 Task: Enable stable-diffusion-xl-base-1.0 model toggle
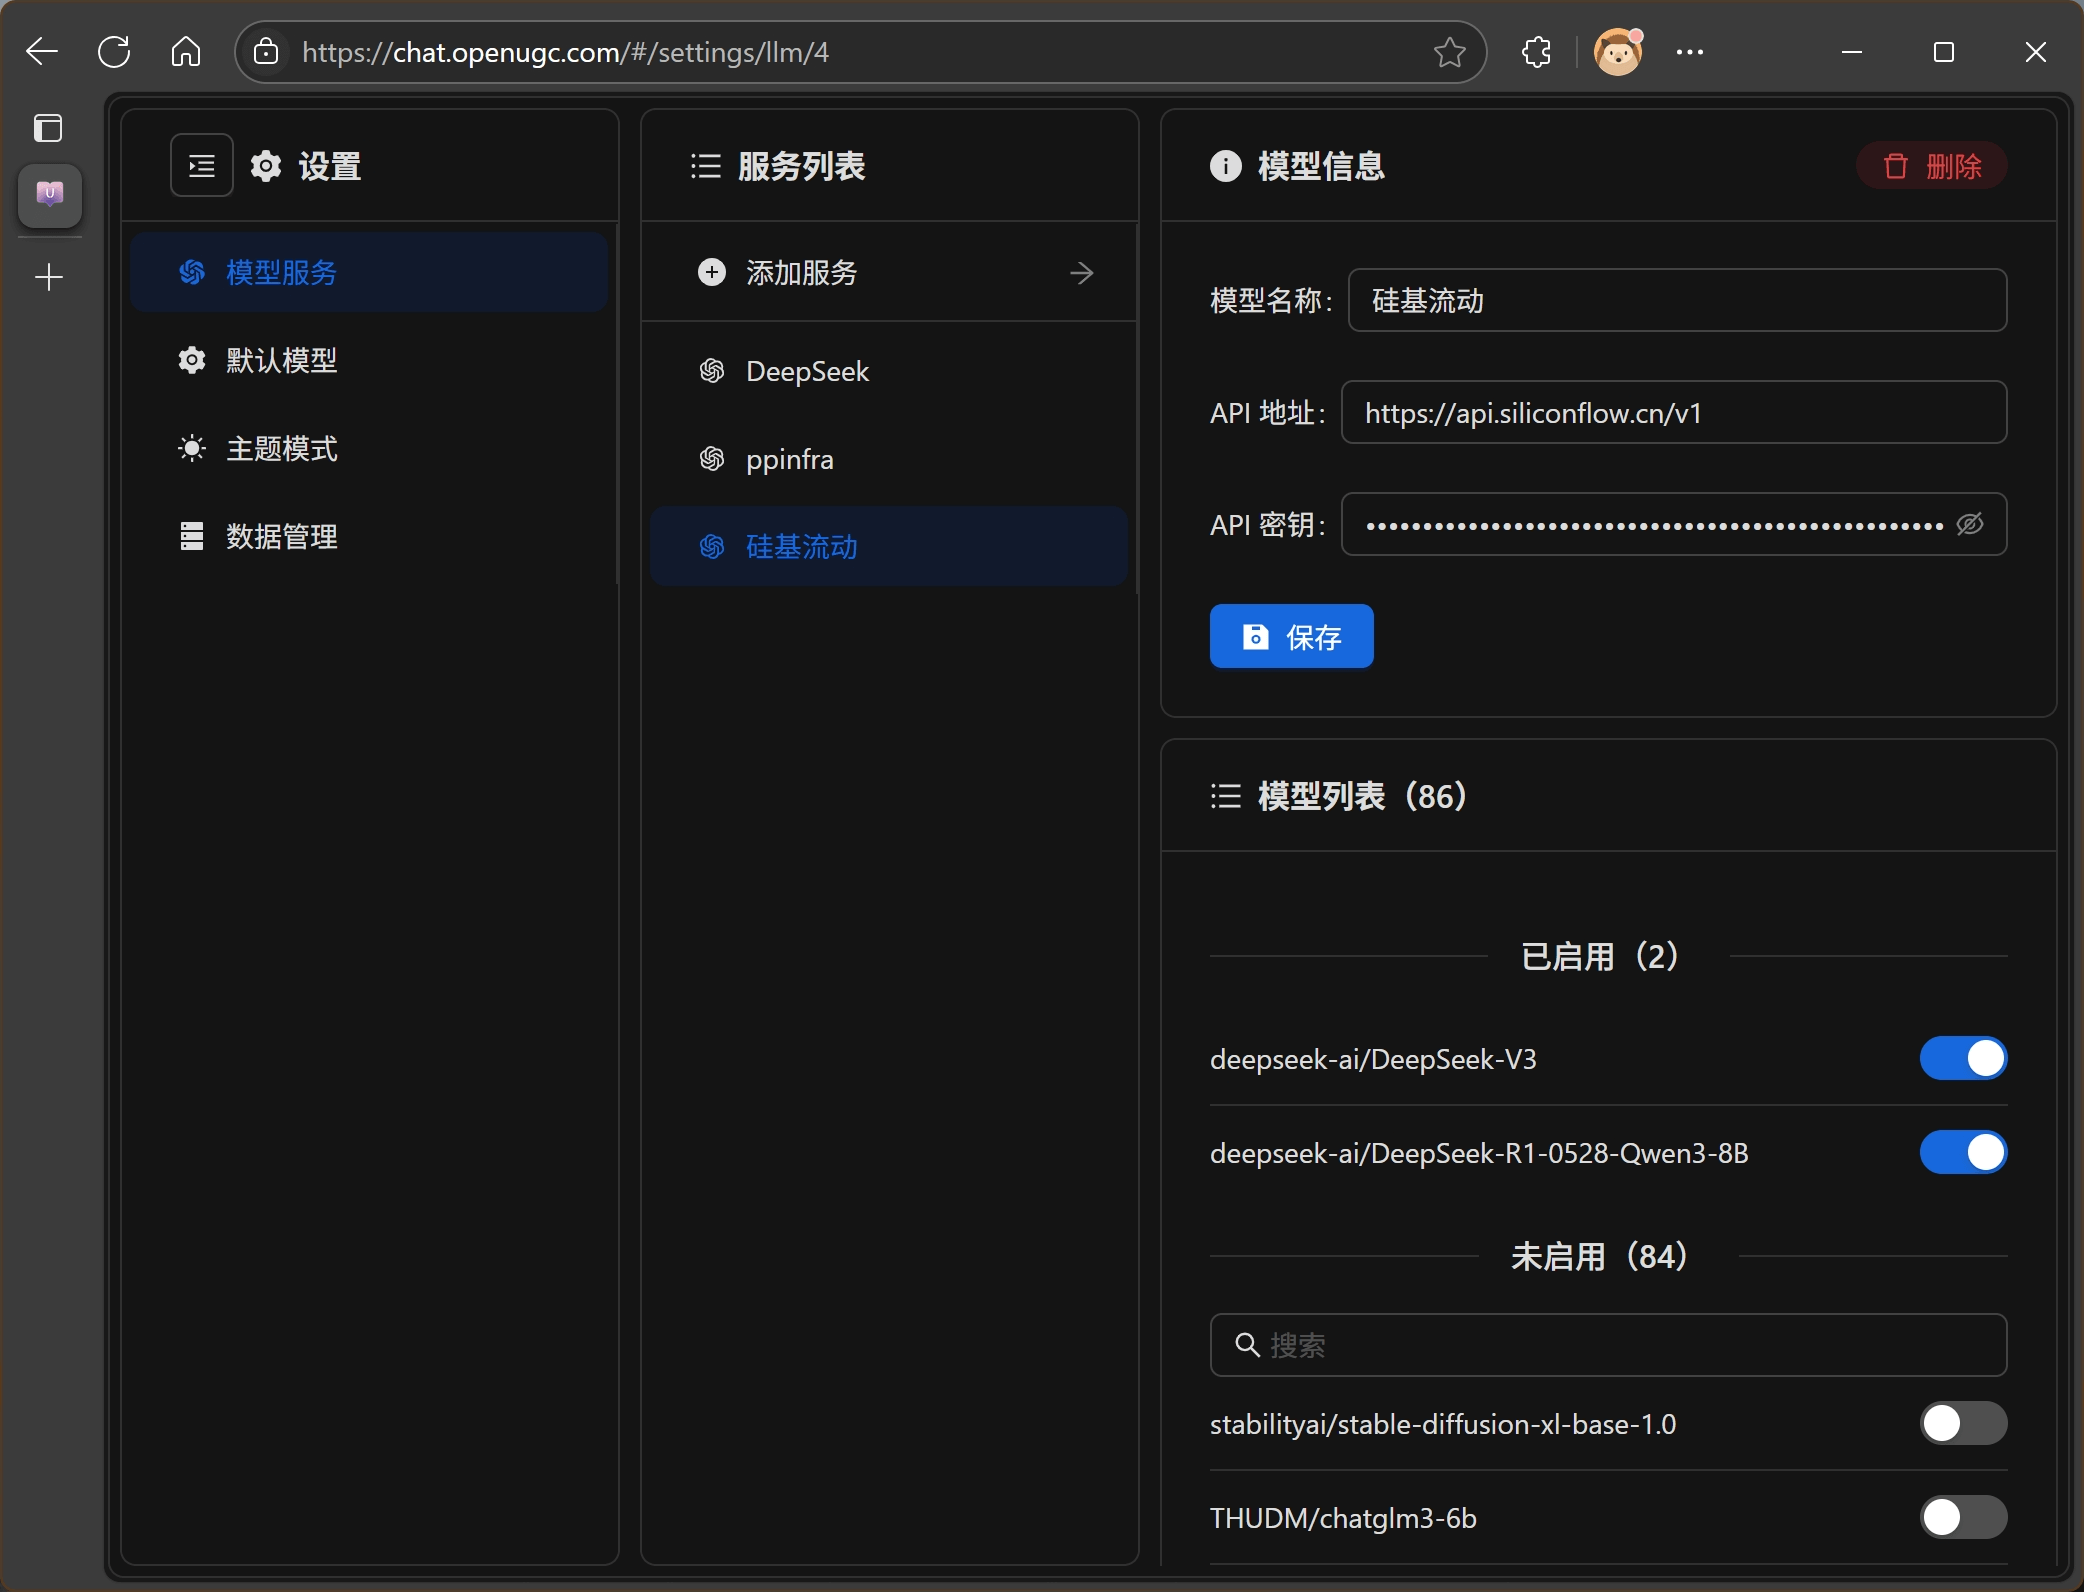click(x=1963, y=1423)
